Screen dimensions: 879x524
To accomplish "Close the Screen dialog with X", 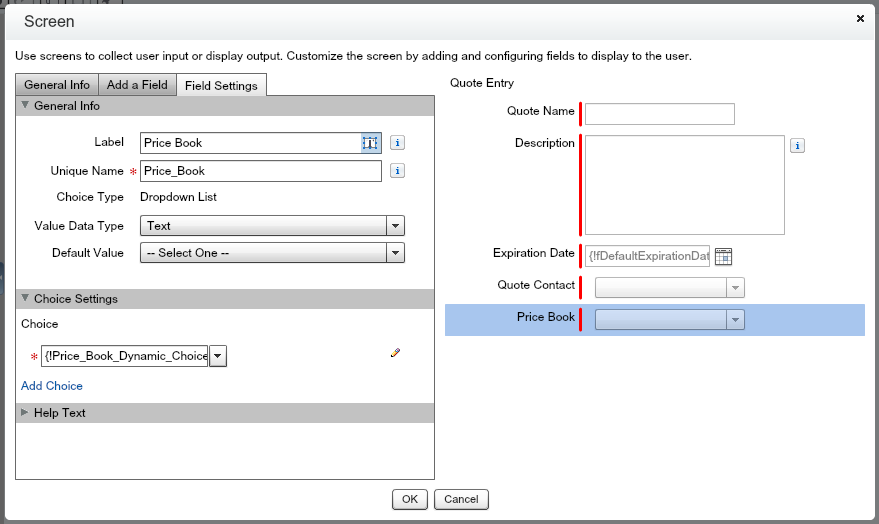I will pyautogui.click(x=861, y=18).
